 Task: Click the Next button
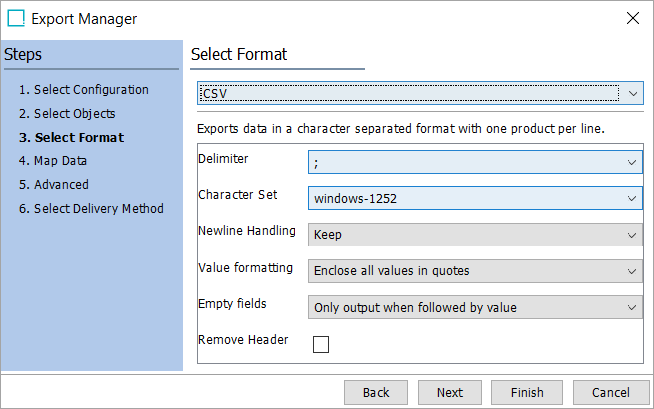[450, 393]
